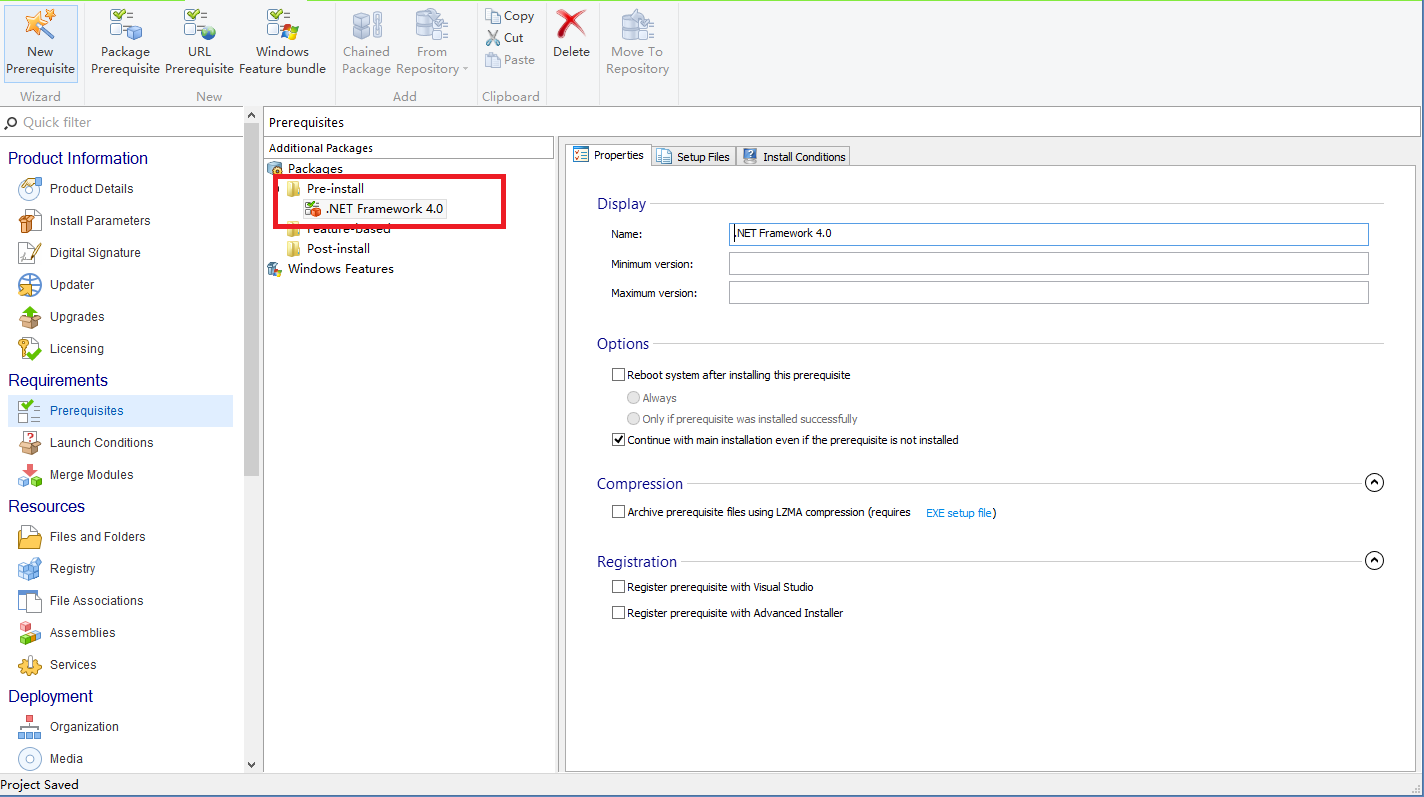Open Digital Signature in the sidebar

(95, 253)
